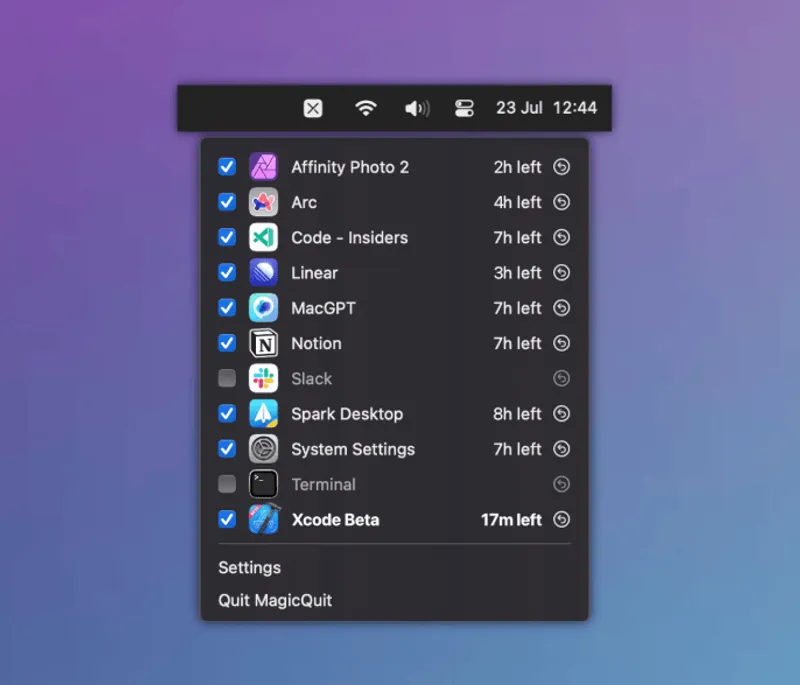Open Settings from the menu
Viewport: 800px width, 685px height.
tap(249, 567)
